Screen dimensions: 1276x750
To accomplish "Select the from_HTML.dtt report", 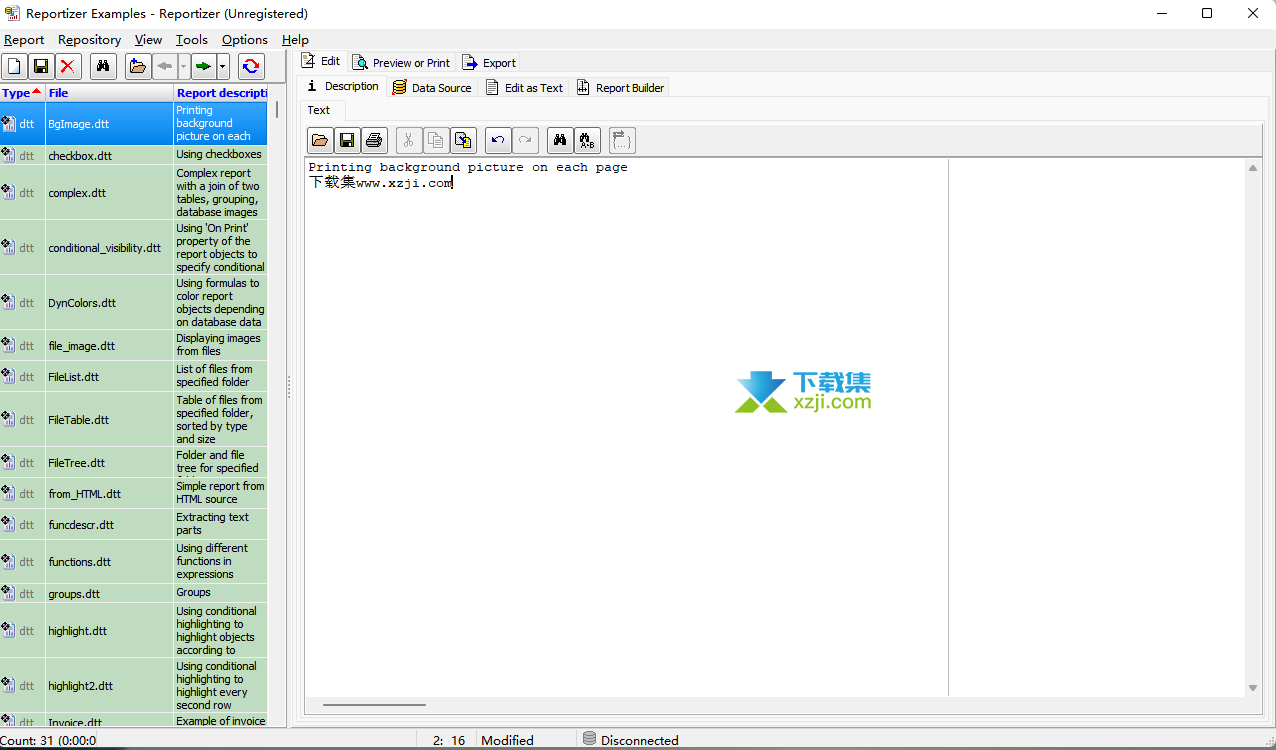I will coord(134,494).
